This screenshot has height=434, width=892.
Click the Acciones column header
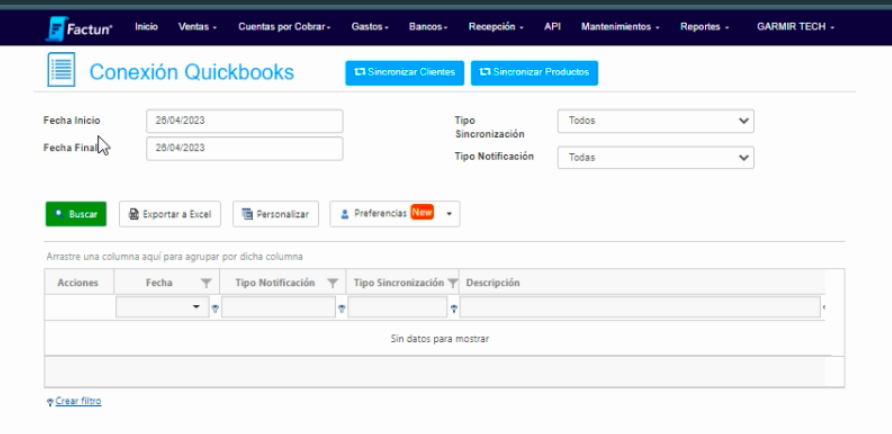(78, 283)
